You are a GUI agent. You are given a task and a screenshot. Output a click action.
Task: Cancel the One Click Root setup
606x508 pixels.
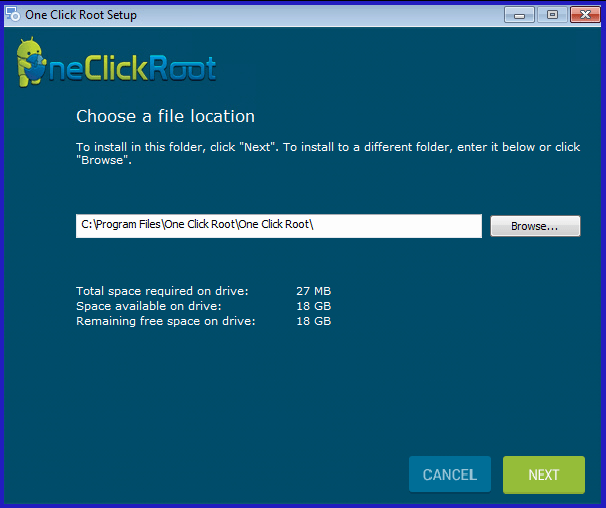pos(450,474)
